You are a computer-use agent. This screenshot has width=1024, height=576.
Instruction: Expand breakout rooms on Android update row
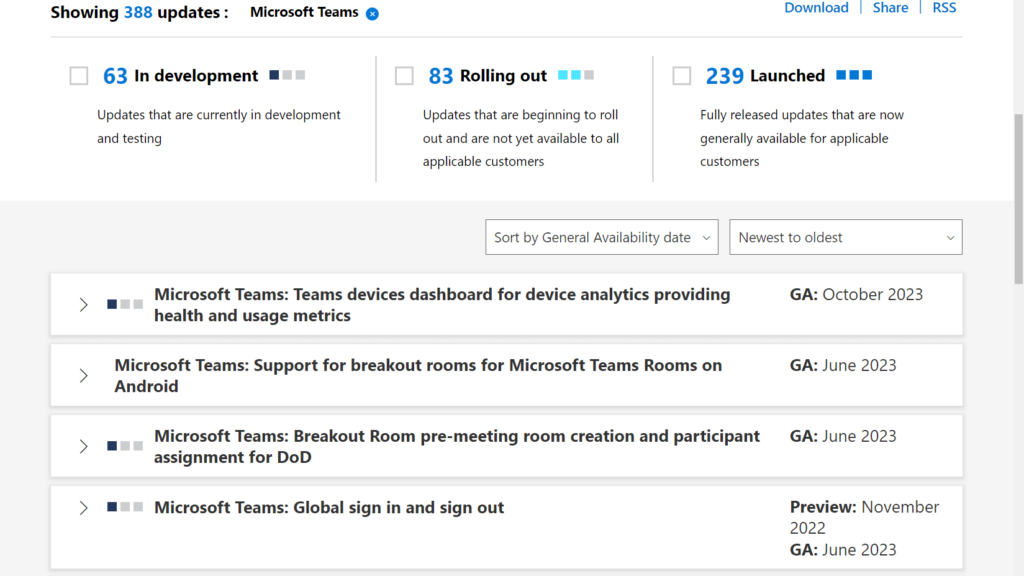(x=84, y=376)
